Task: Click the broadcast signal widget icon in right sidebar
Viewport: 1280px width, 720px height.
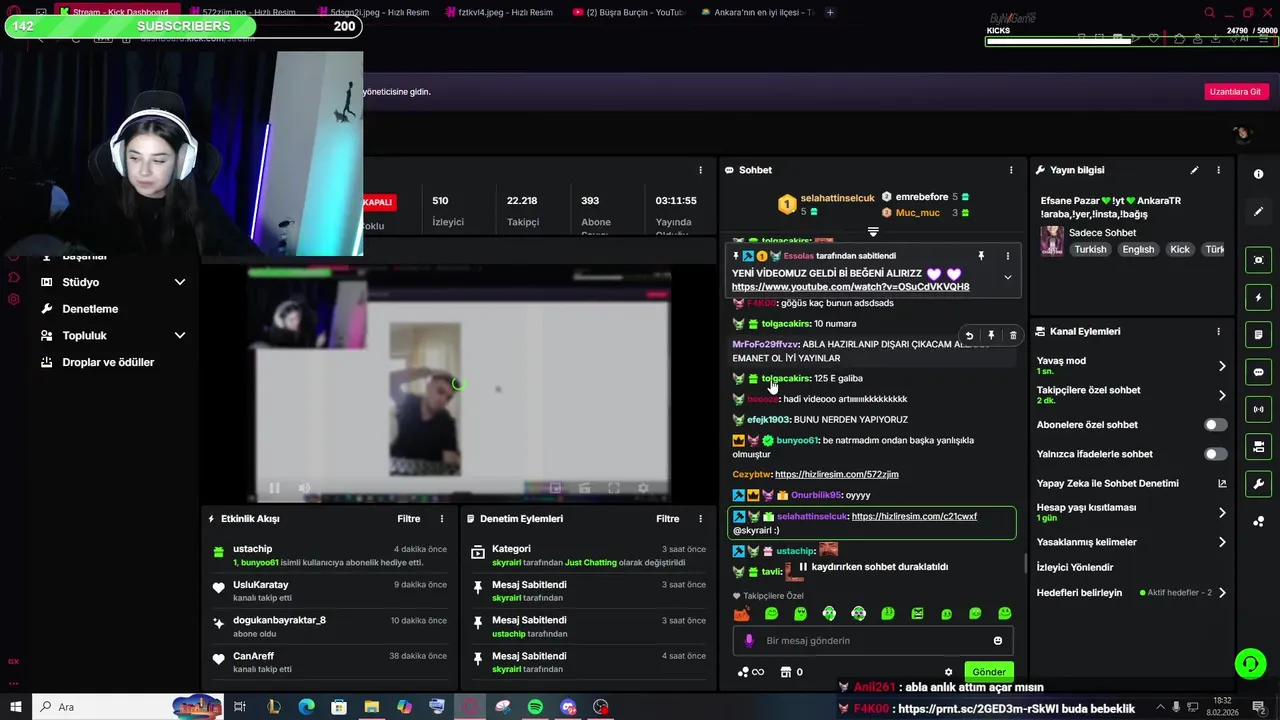Action: pyautogui.click(x=1259, y=409)
